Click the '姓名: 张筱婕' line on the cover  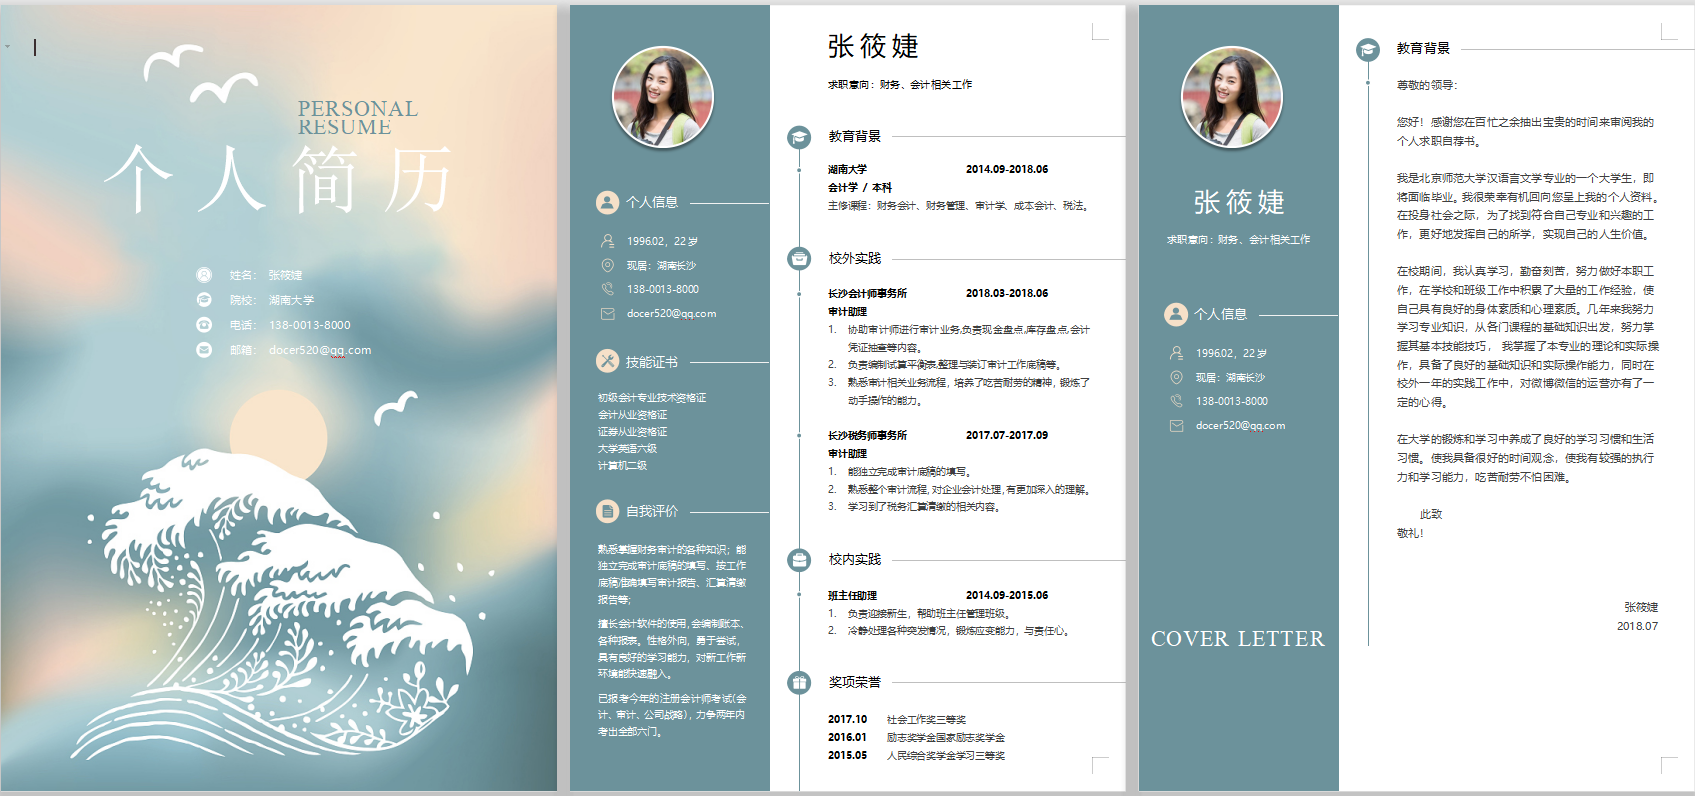click(x=266, y=275)
